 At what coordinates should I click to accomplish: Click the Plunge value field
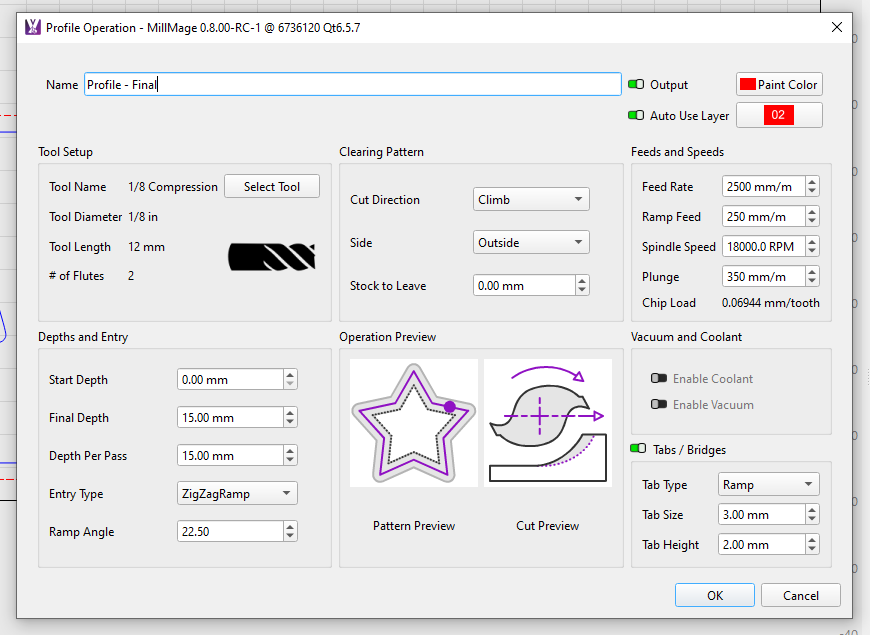763,276
